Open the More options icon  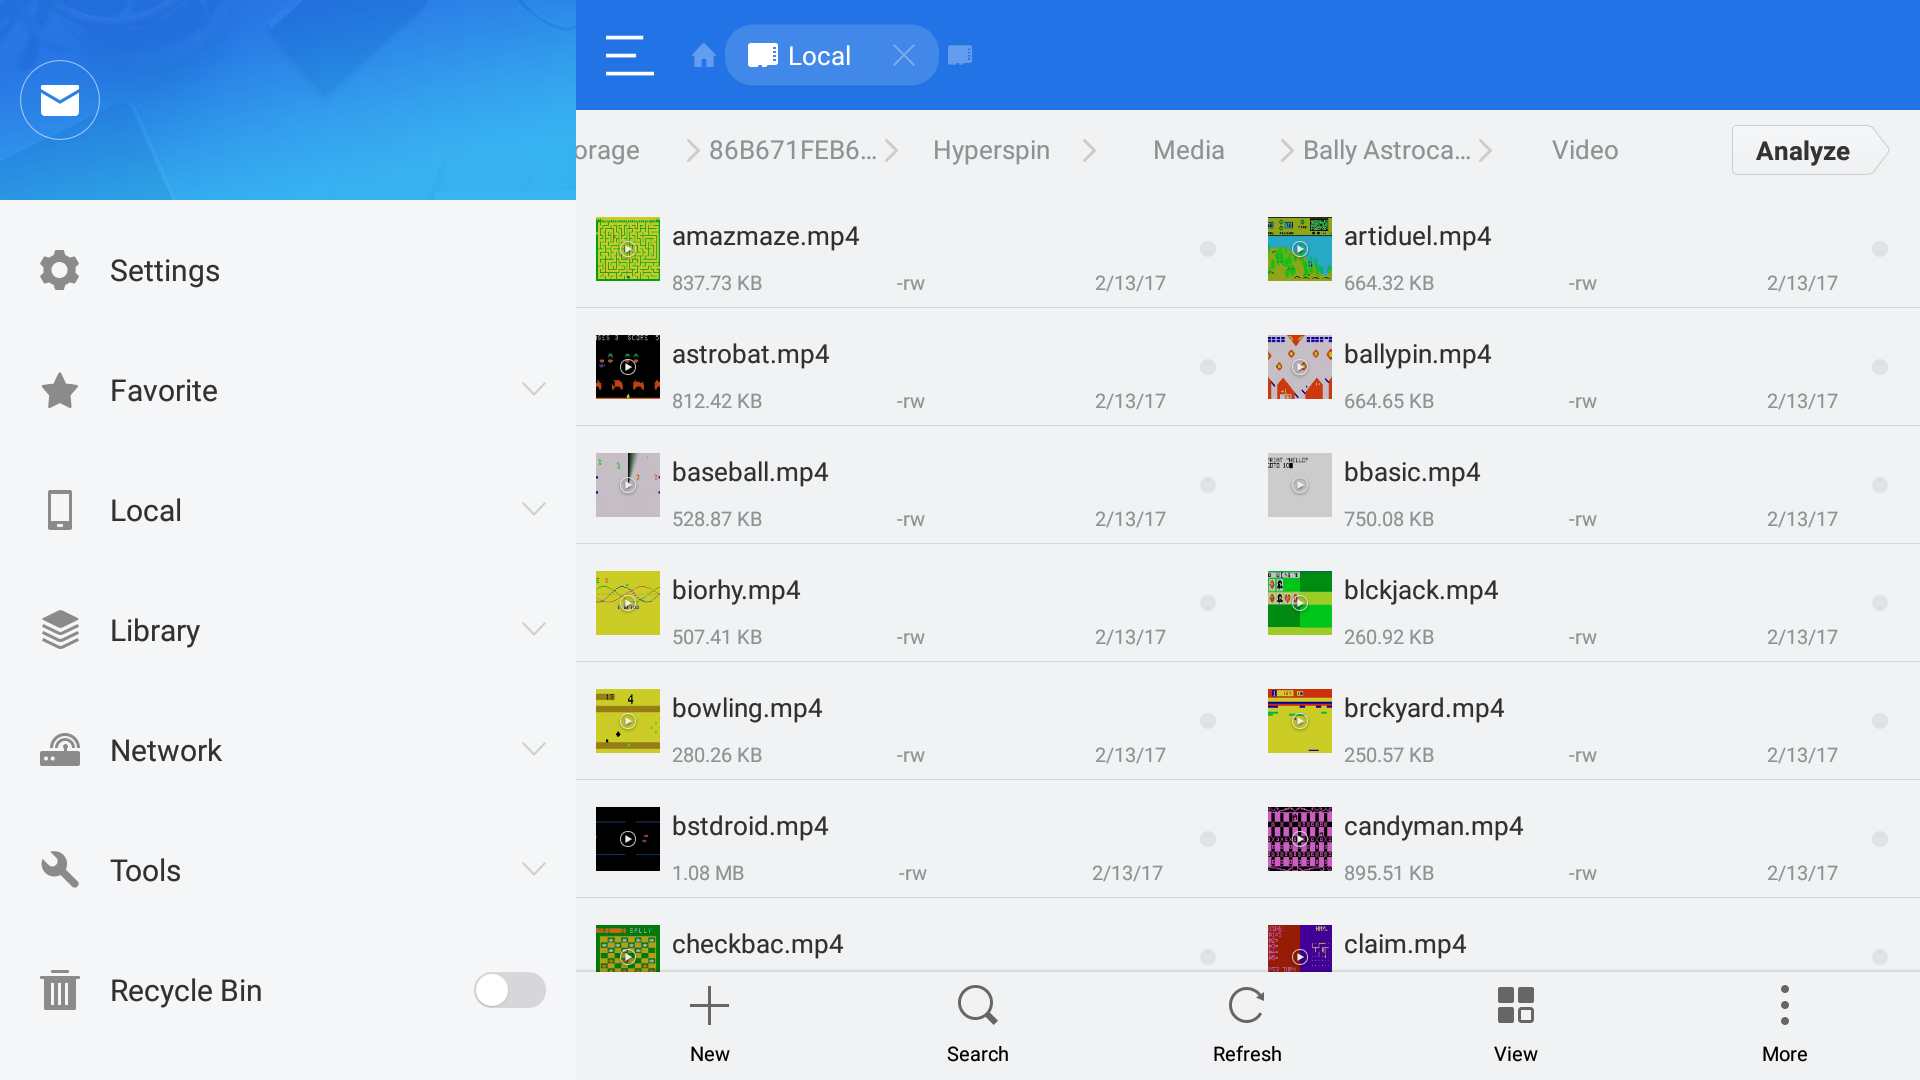(1785, 1020)
